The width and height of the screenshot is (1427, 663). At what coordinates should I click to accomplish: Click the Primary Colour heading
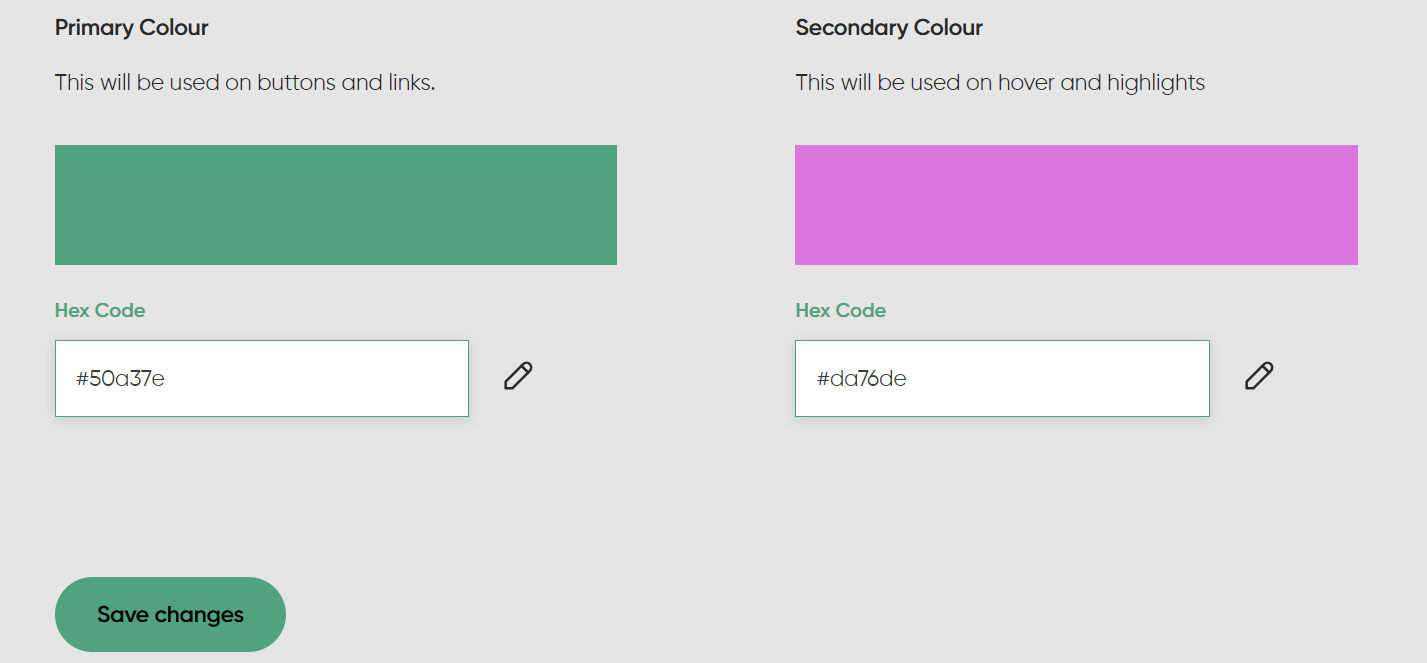[132, 28]
